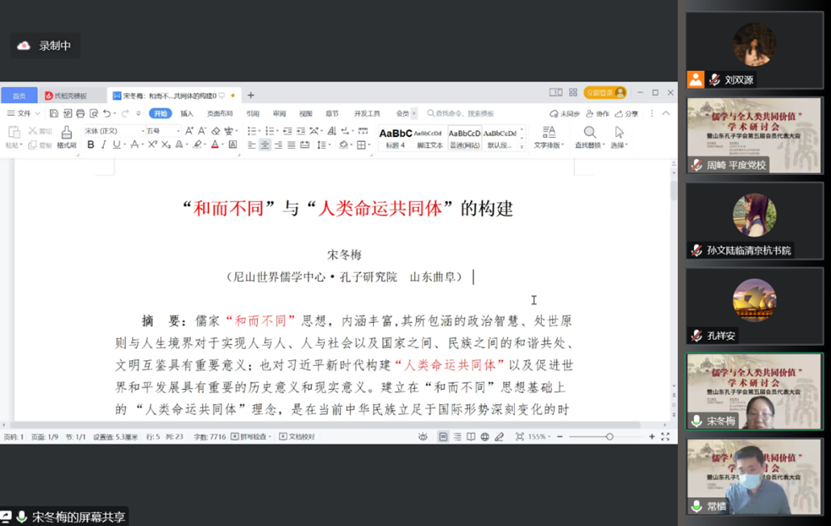Click the orange 立即登录 login button

(x=606, y=93)
